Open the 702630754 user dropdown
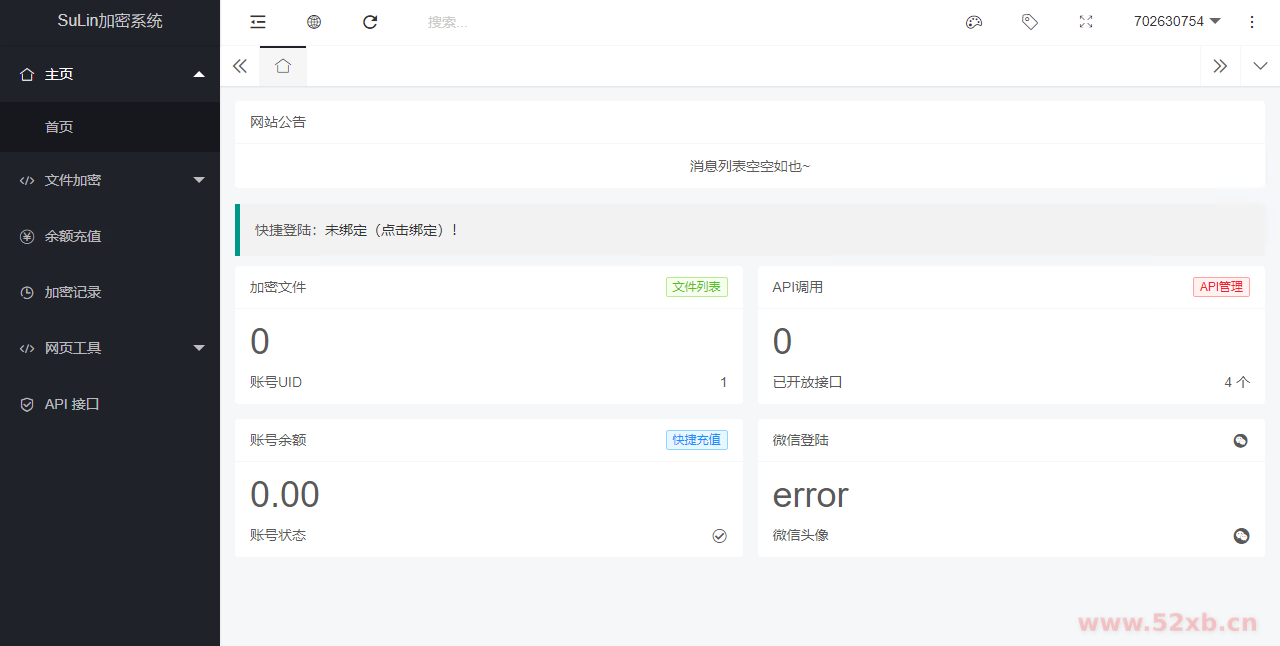Viewport: 1280px width, 646px height. (1177, 22)
